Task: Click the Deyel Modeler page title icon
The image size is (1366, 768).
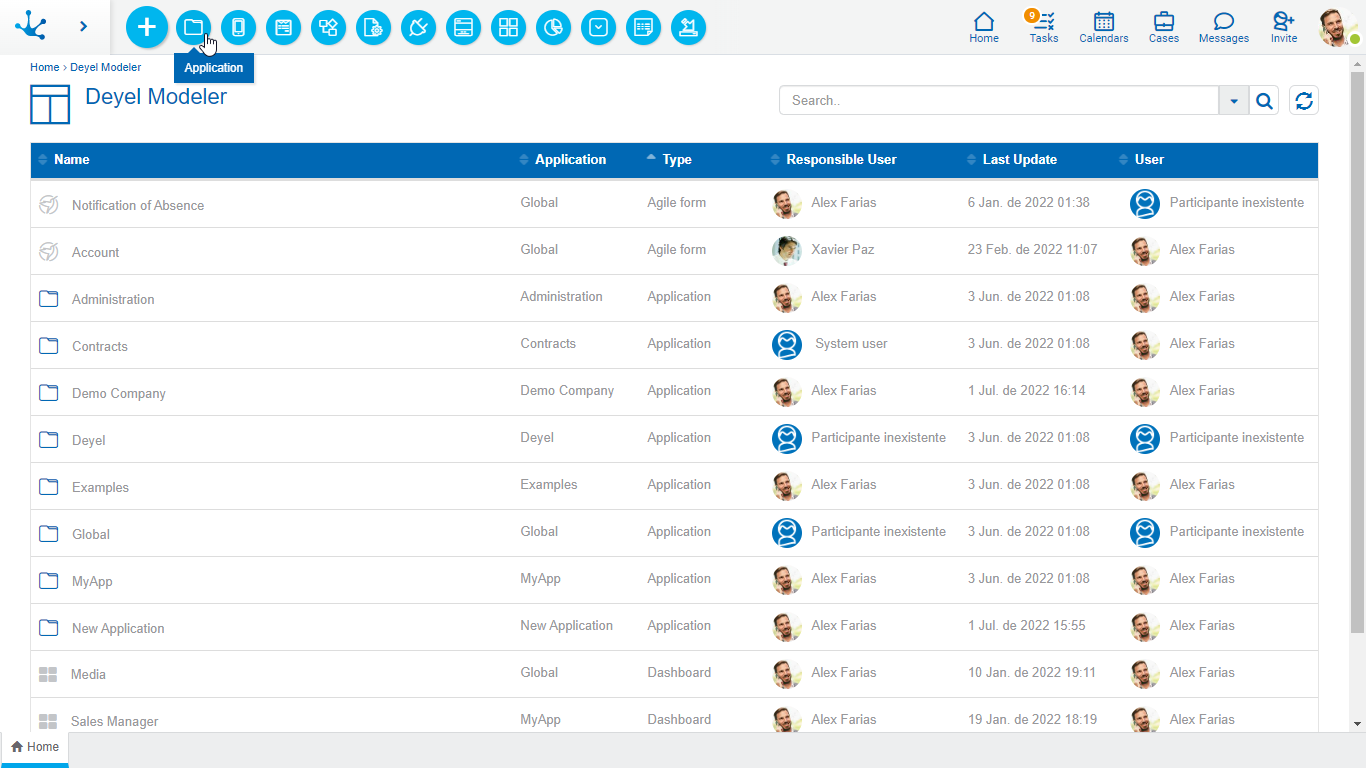Action: click(50, 104)
